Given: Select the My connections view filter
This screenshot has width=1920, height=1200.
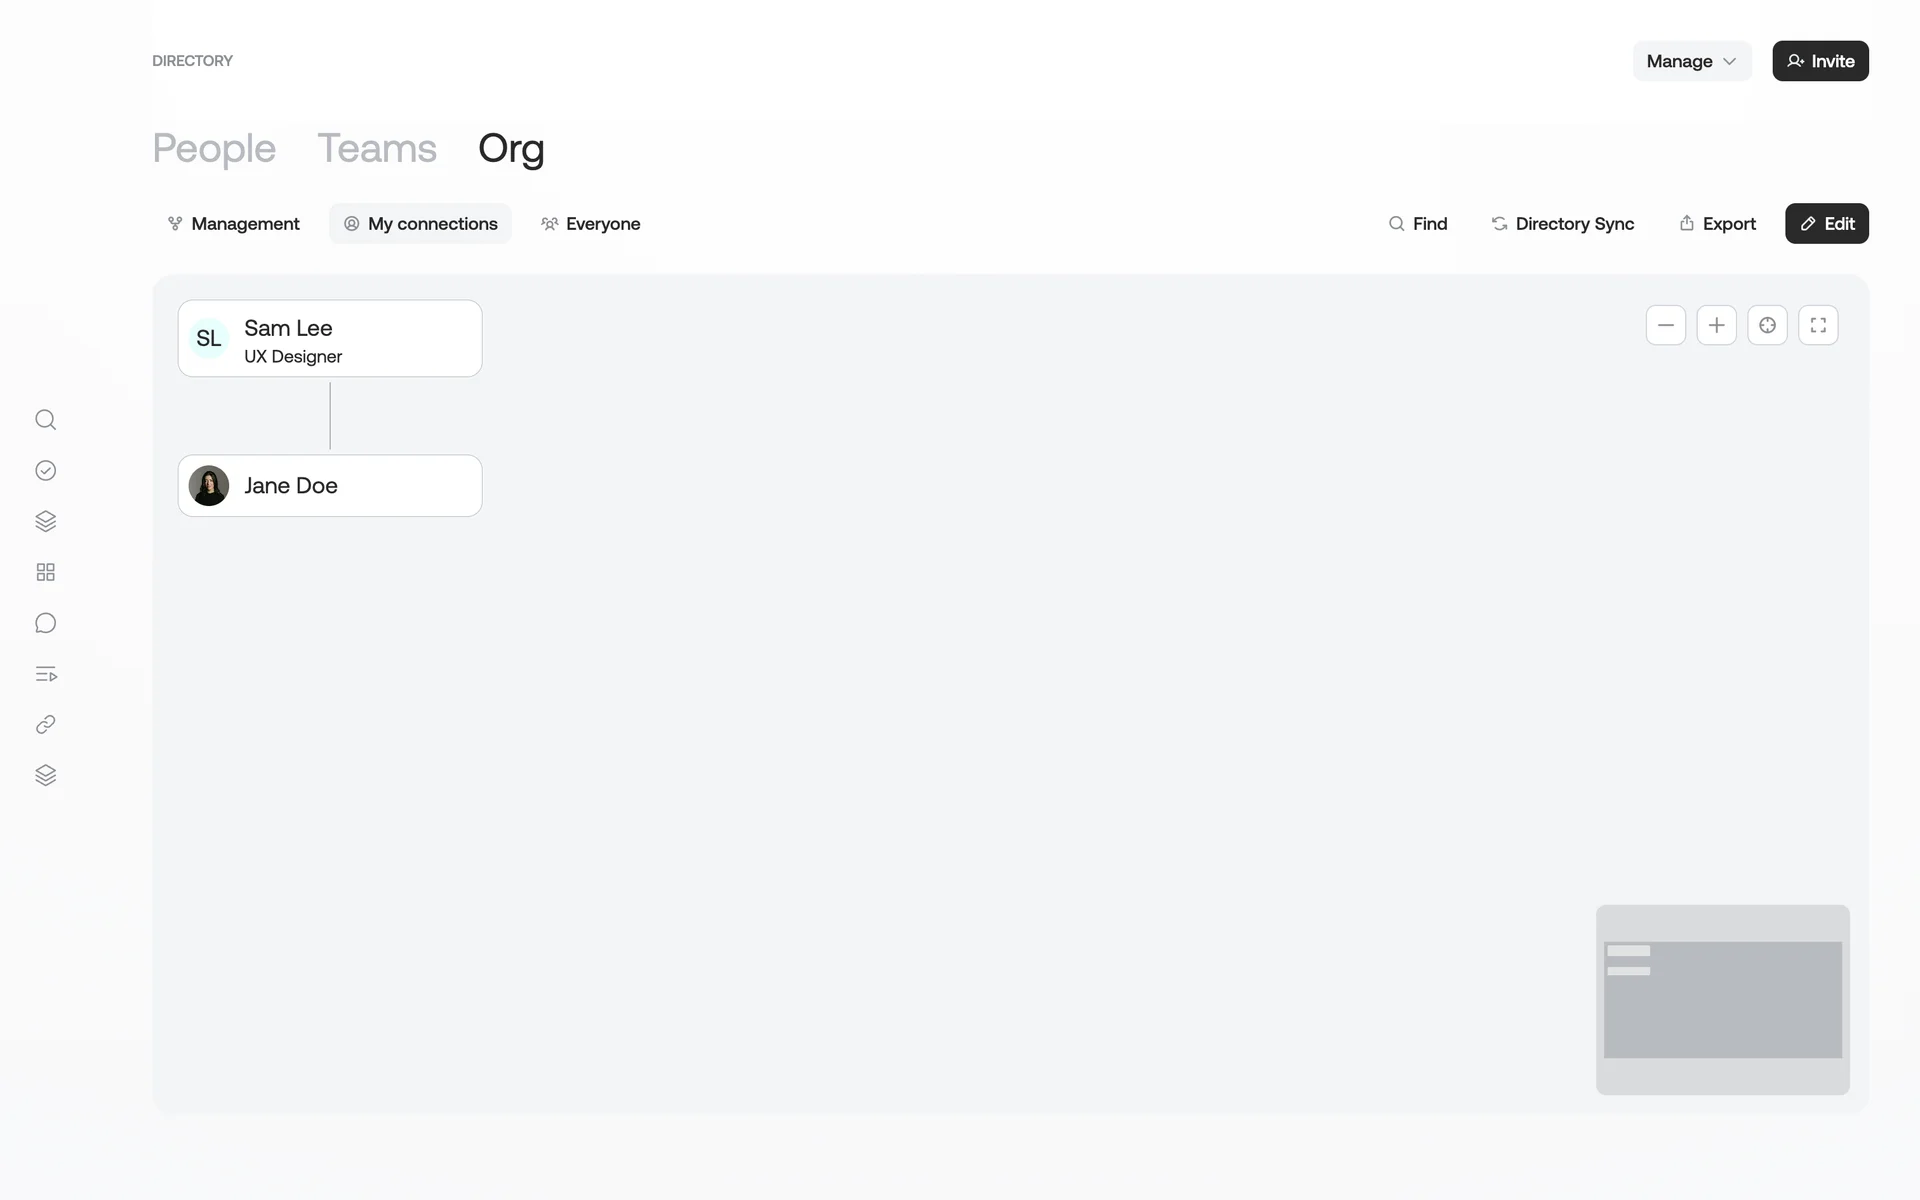Looking at the screenshot, I should click(420, 224).
